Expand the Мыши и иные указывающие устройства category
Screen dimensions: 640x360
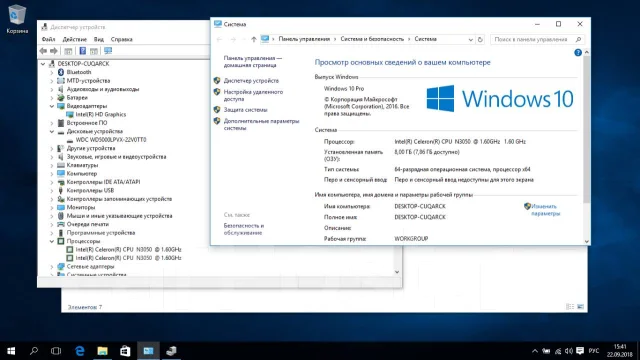52,216
